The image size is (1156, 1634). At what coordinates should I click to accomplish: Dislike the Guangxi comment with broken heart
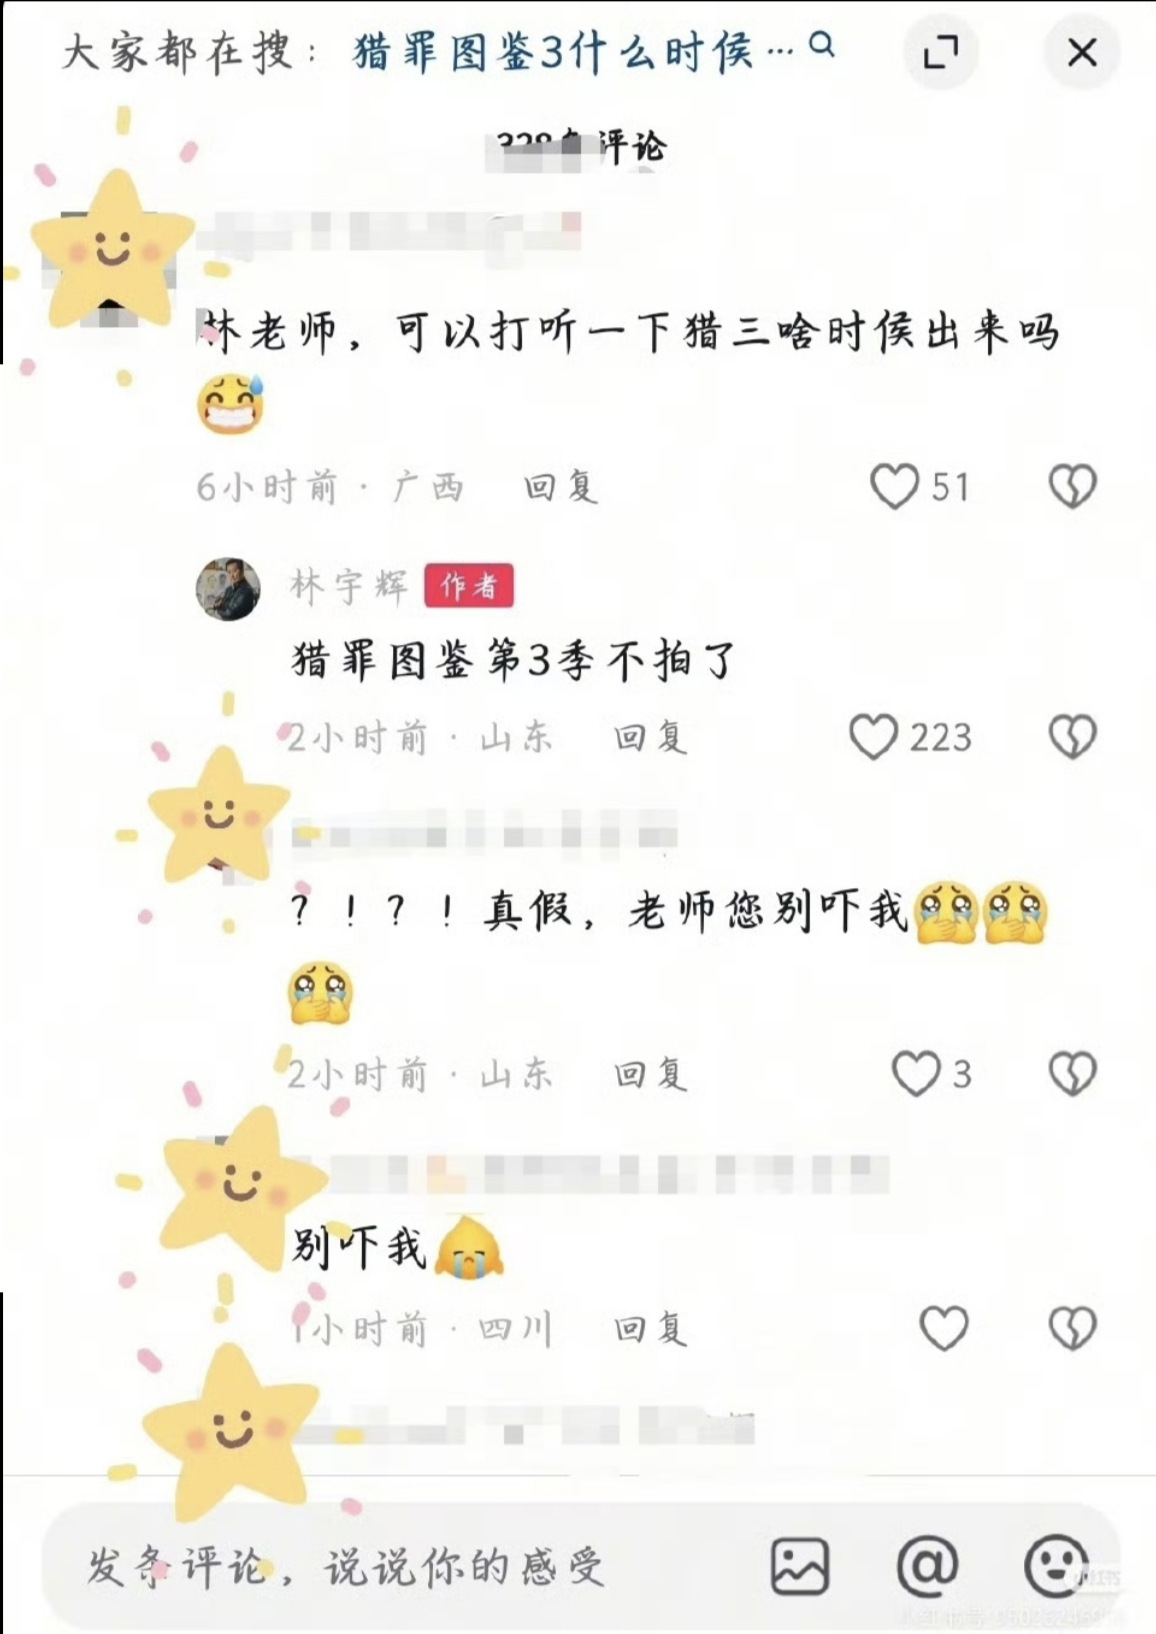pos(1073,487)
